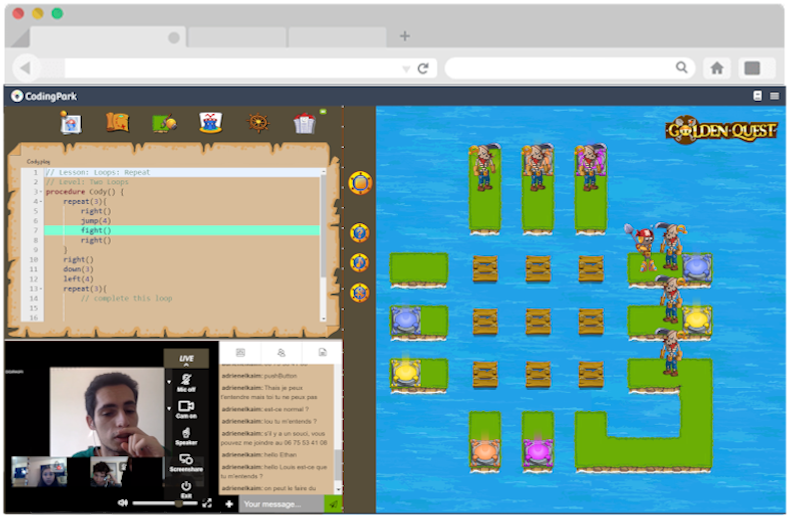
Task: Click the complete this loop comment
Action: point(126,298)
